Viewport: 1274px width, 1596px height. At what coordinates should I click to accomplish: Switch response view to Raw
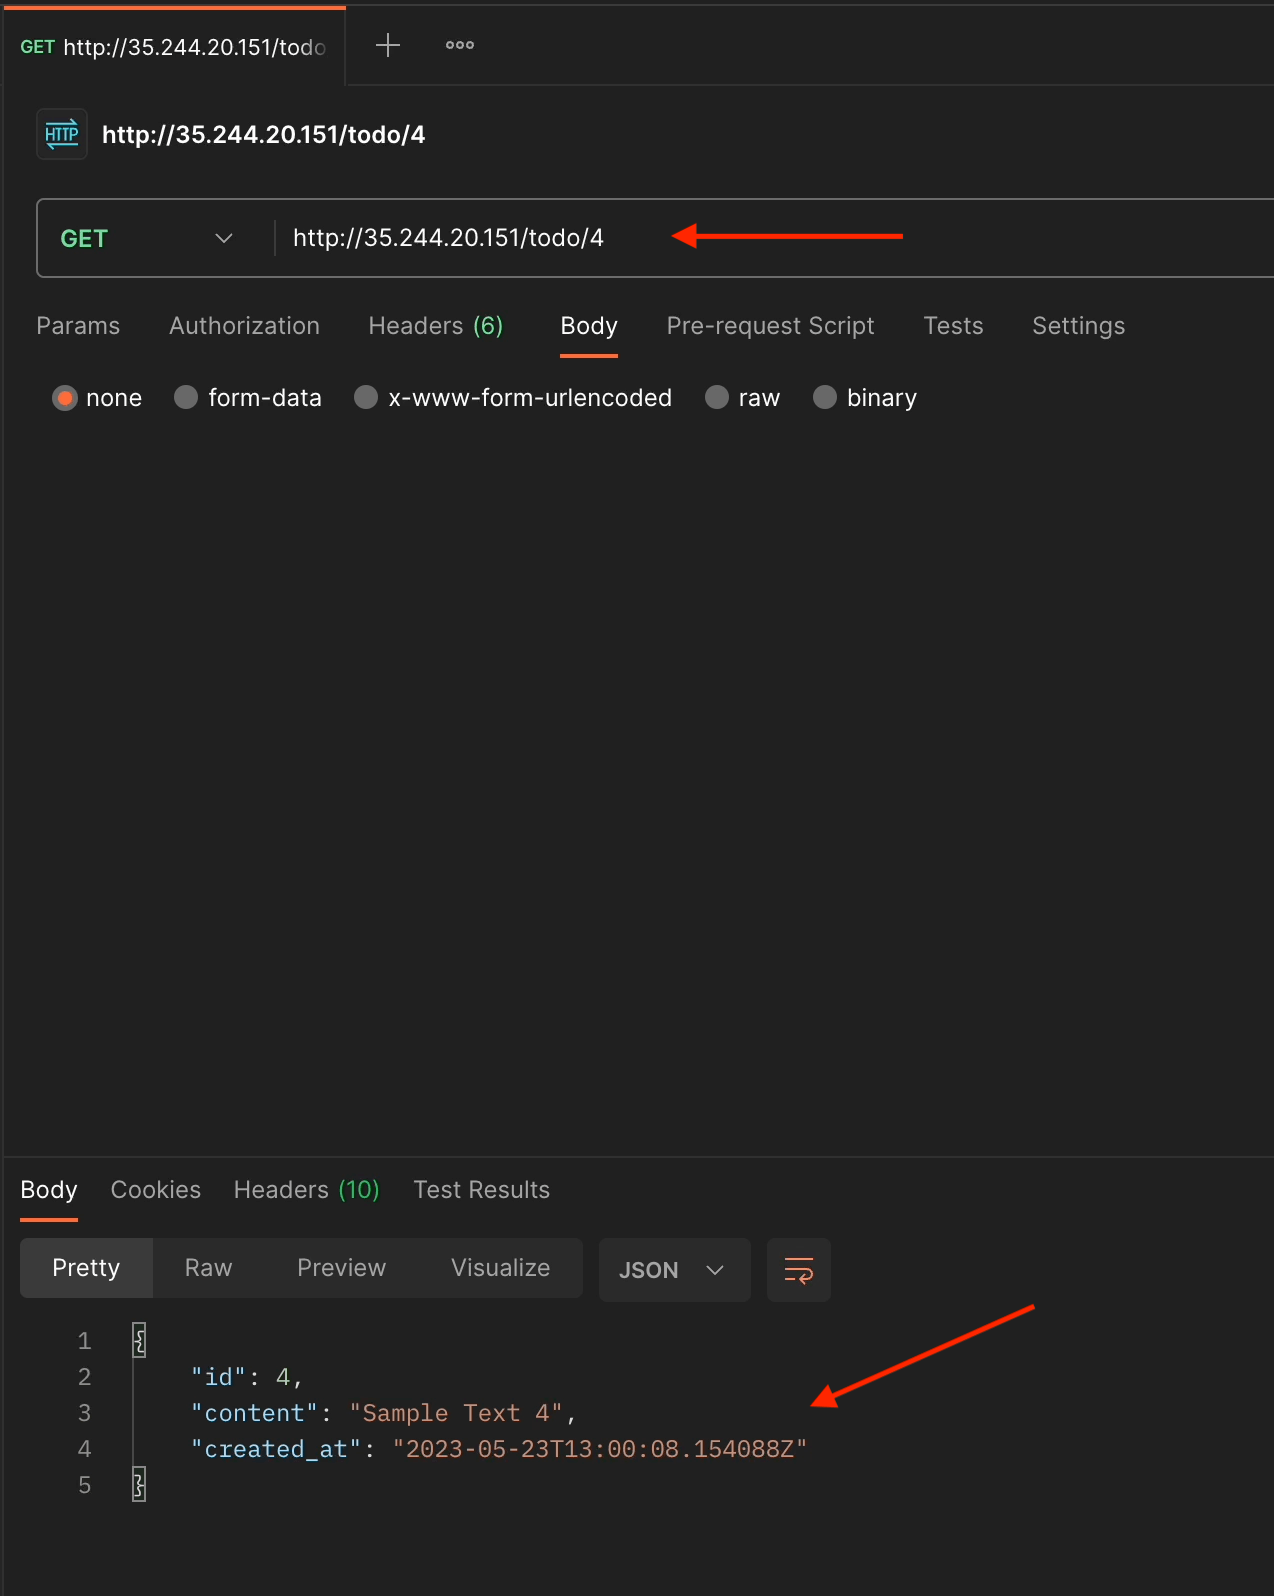click(208, 1268)
